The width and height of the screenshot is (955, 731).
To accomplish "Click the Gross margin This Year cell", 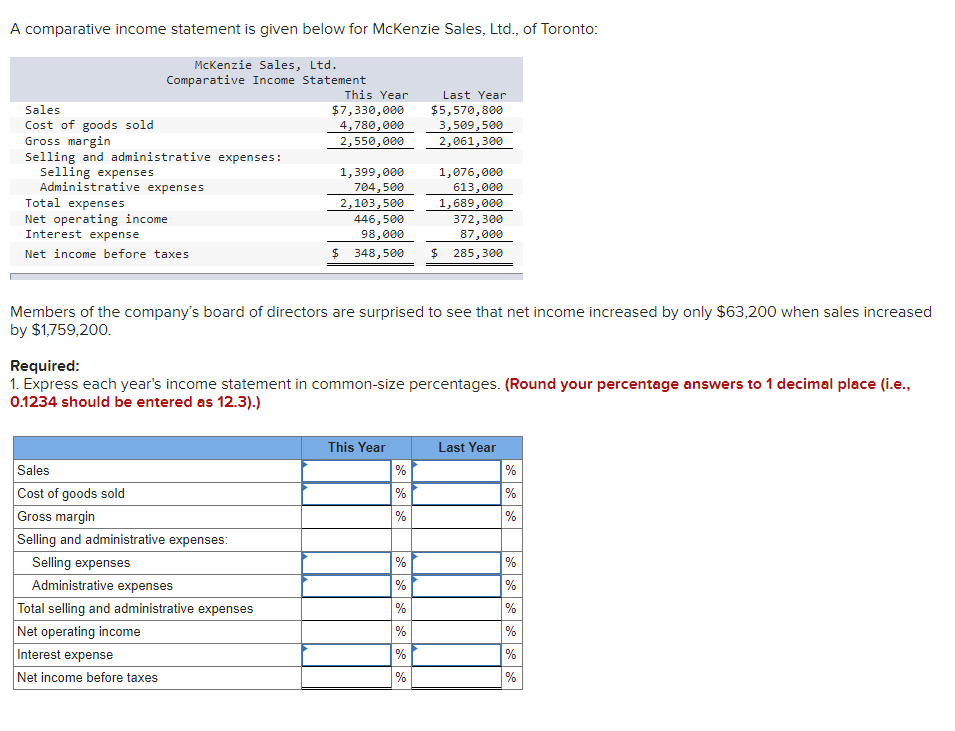I will pyautogui.click(x=345, y=516).
